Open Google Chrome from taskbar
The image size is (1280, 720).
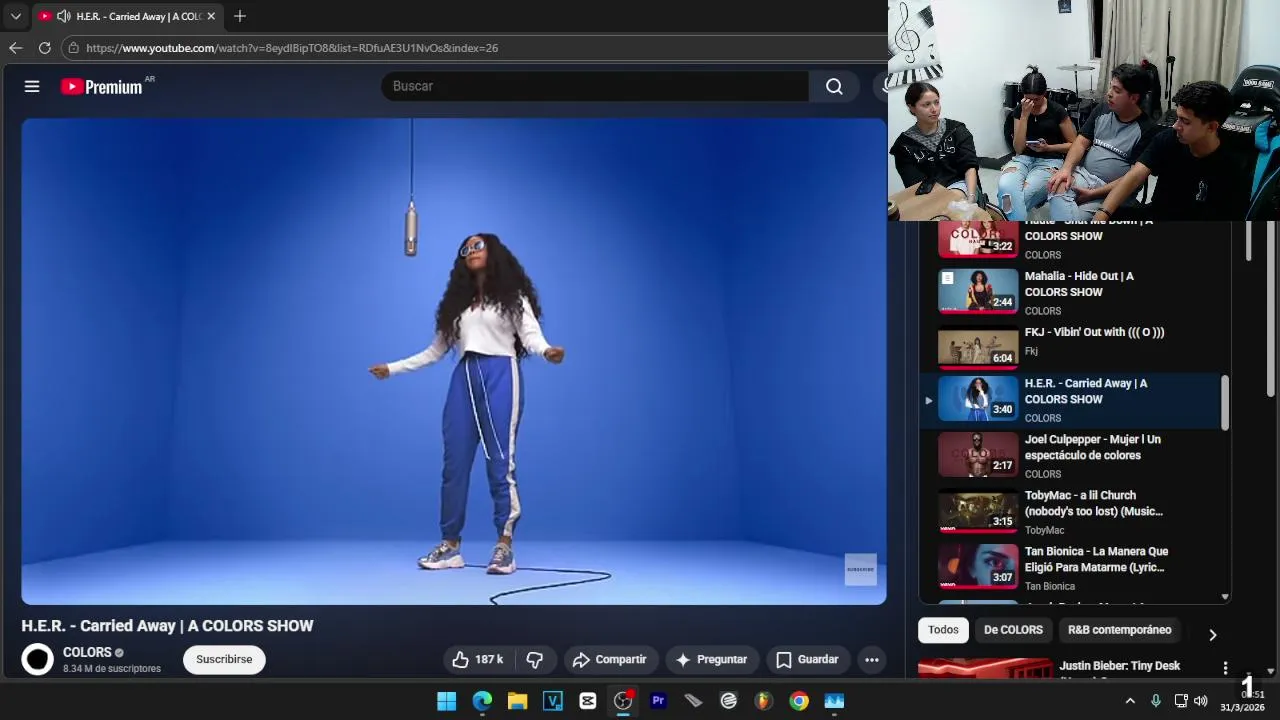pyautogui.click(x=799, y=701)
